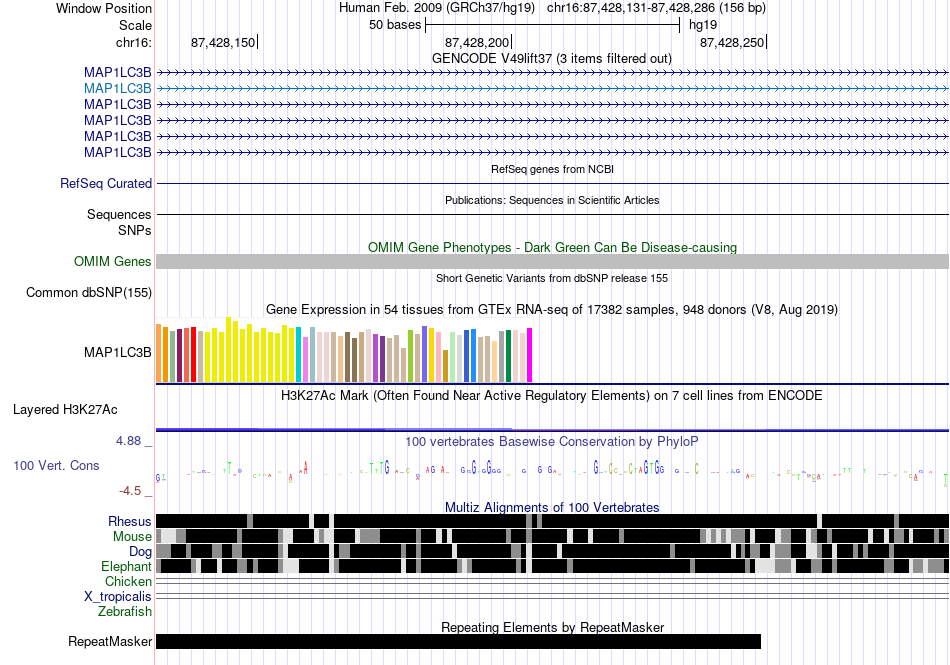
Task: Click the magenta bar ending the GTEx chart
Action: [x=530, y=355]
